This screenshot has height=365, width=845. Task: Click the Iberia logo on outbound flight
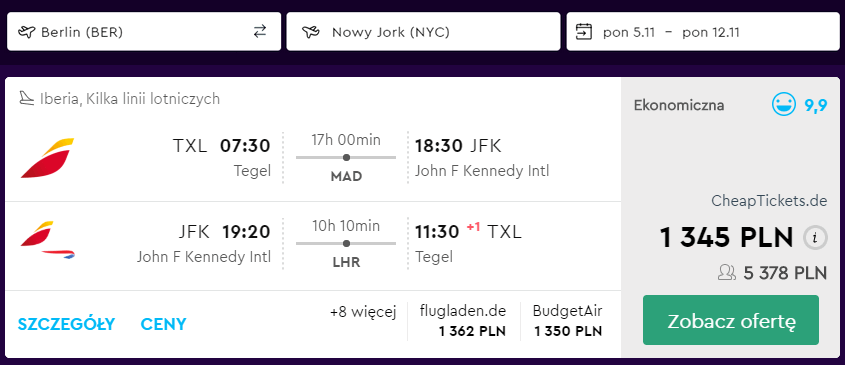pyautogui.click(x=47, y=158)
